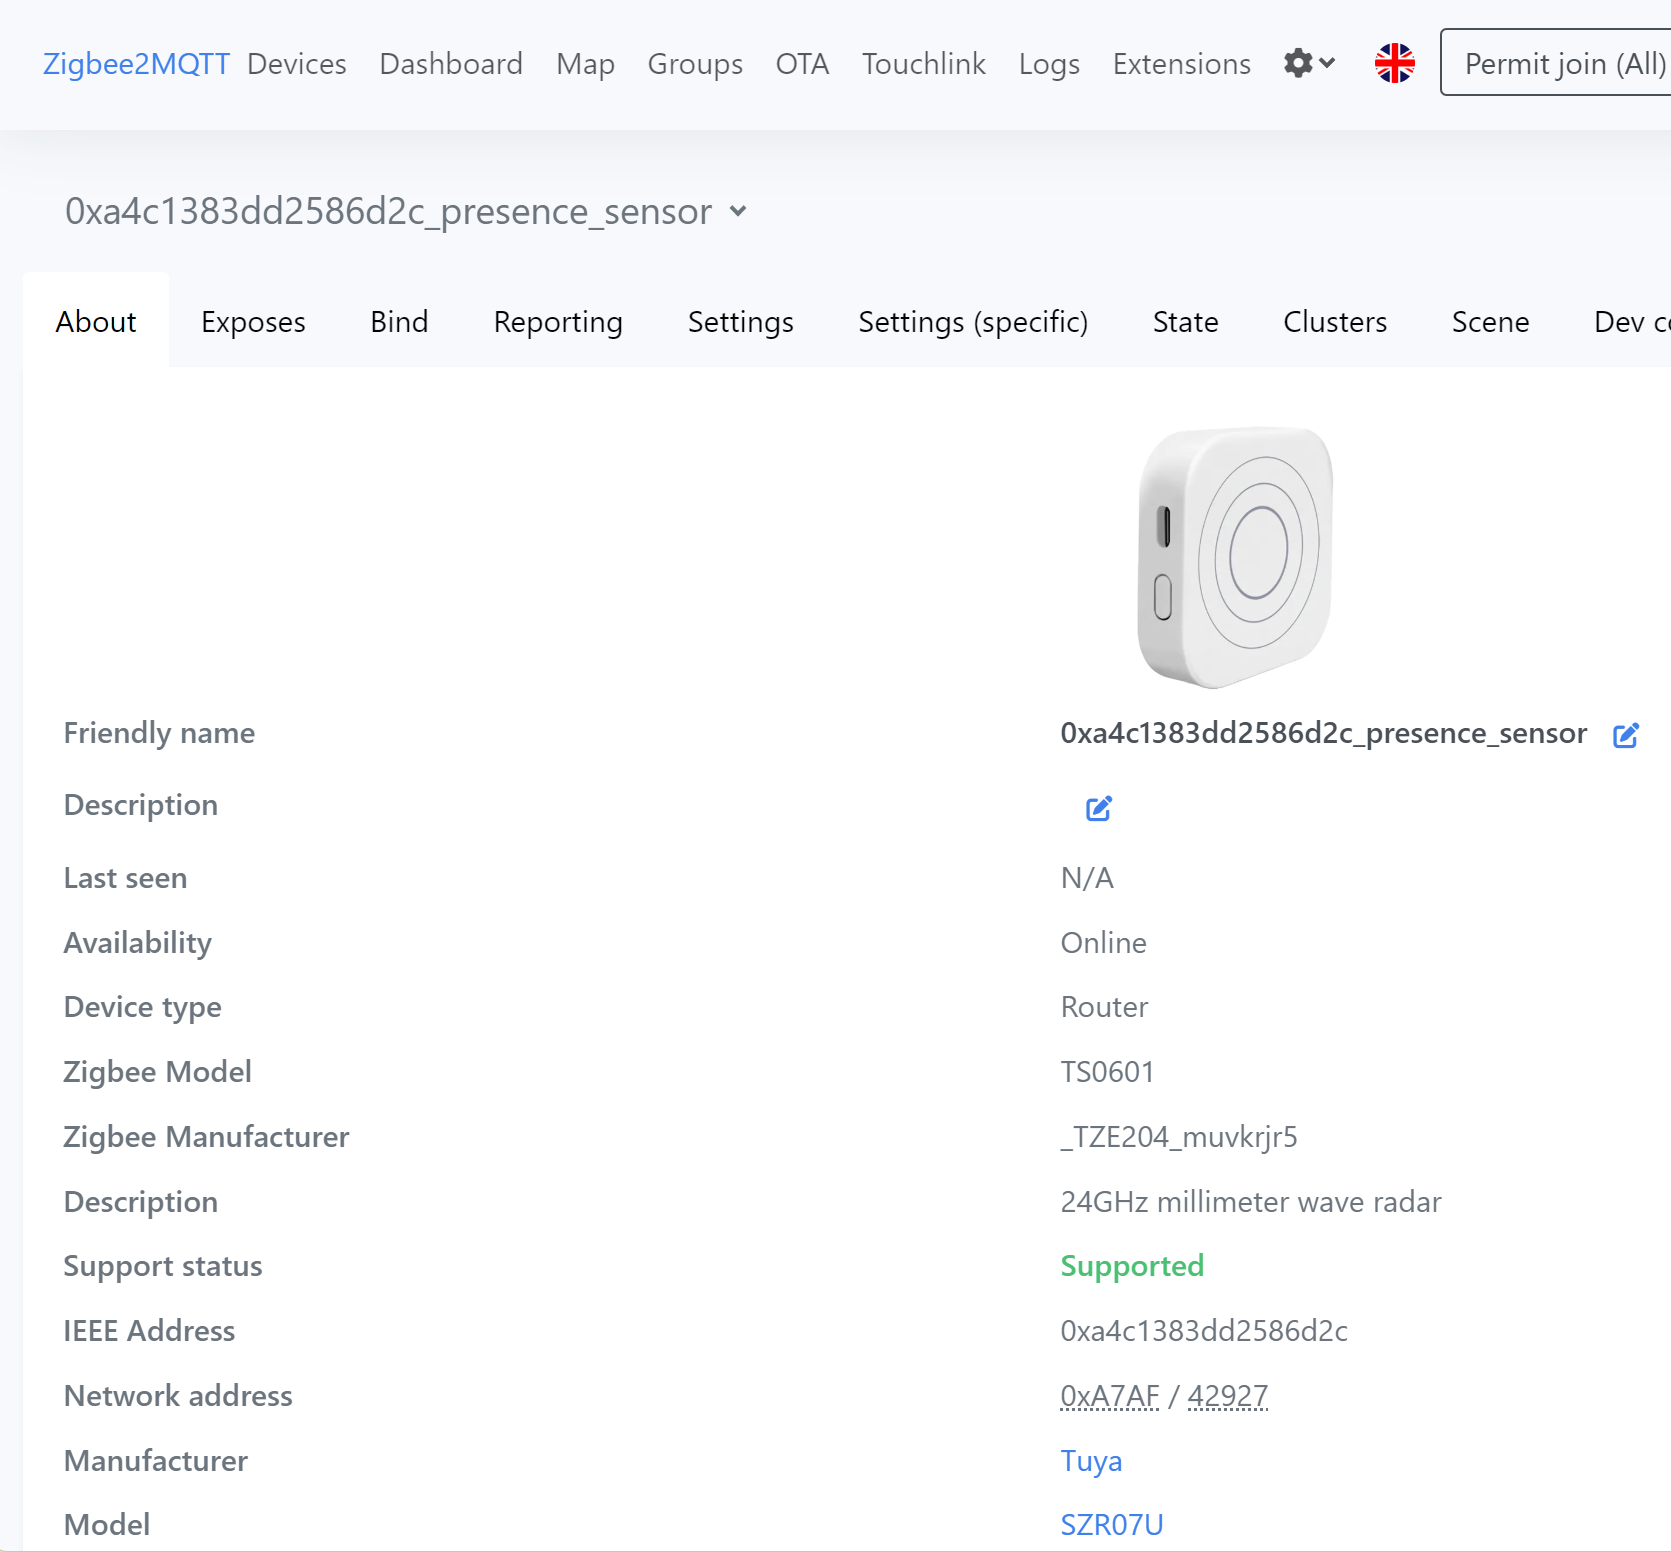Click the Router device type value
This screenshot has width=1671, height=1552.
[x=1104, y=1007]
